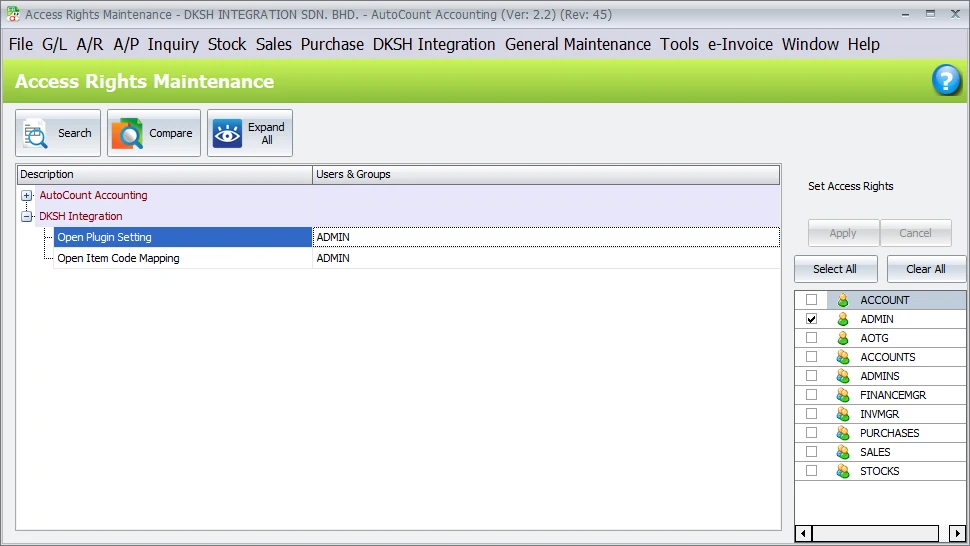
Task: Select the Open Plugin Setting row
Action: tap(182, 237)
